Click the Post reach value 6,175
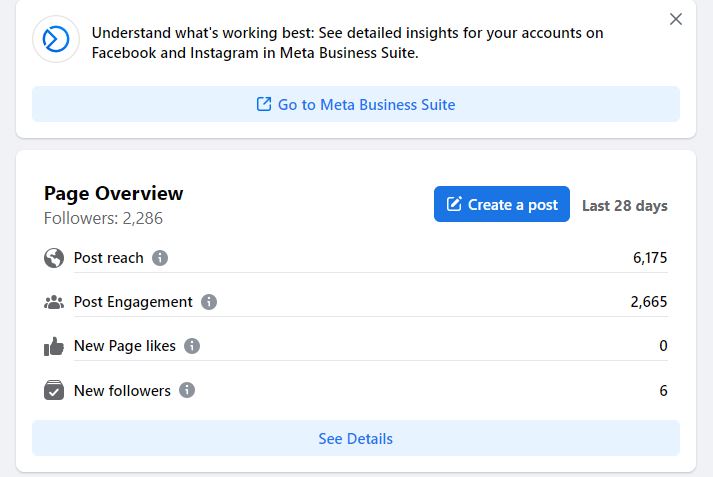This screenshot has height=477, width=713. (x=650, y=258)
